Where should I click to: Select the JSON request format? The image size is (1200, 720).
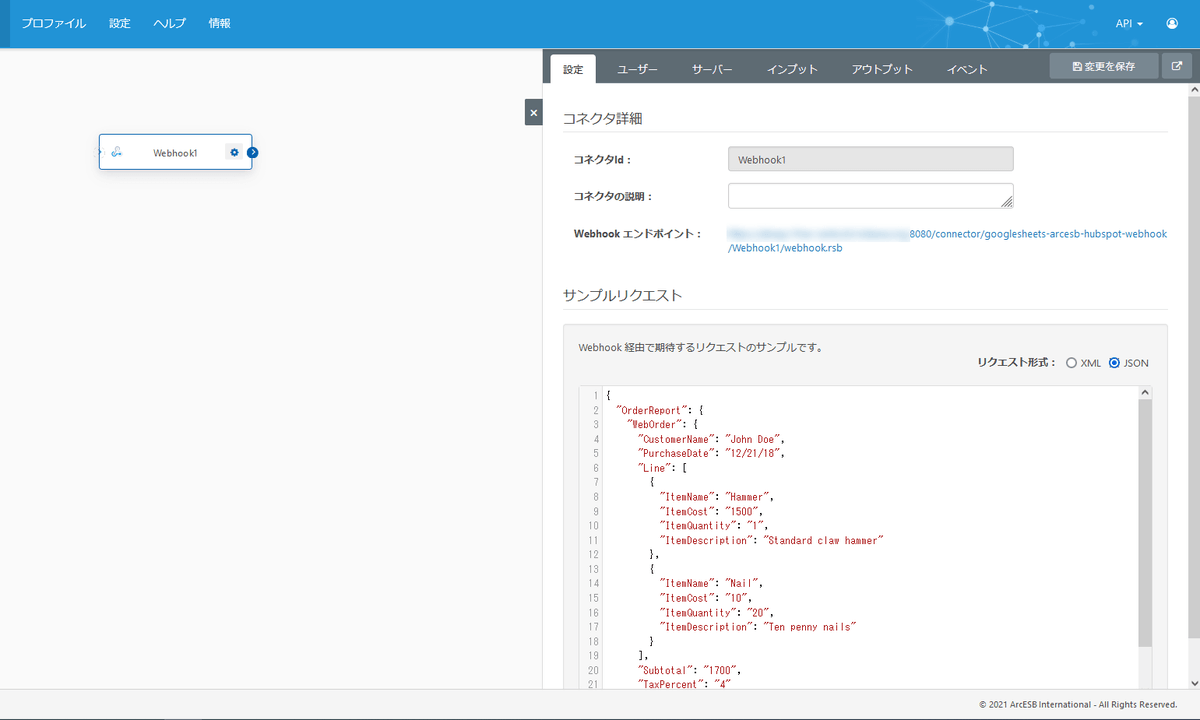click(x=1114, y=363)
